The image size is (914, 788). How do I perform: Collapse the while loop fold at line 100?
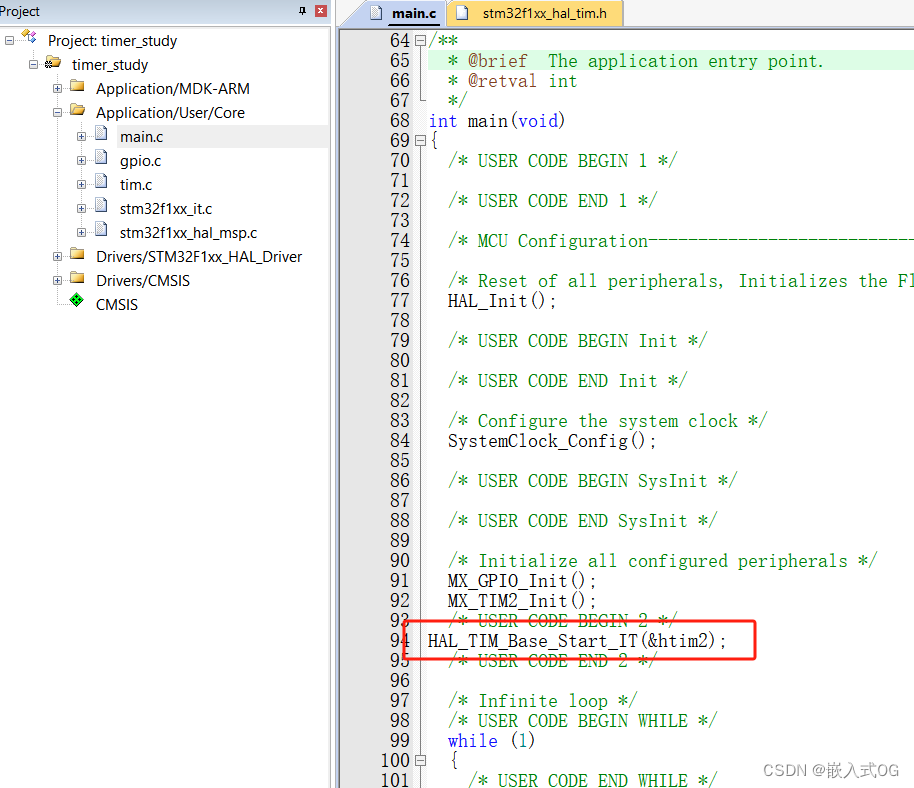point(420,761)
